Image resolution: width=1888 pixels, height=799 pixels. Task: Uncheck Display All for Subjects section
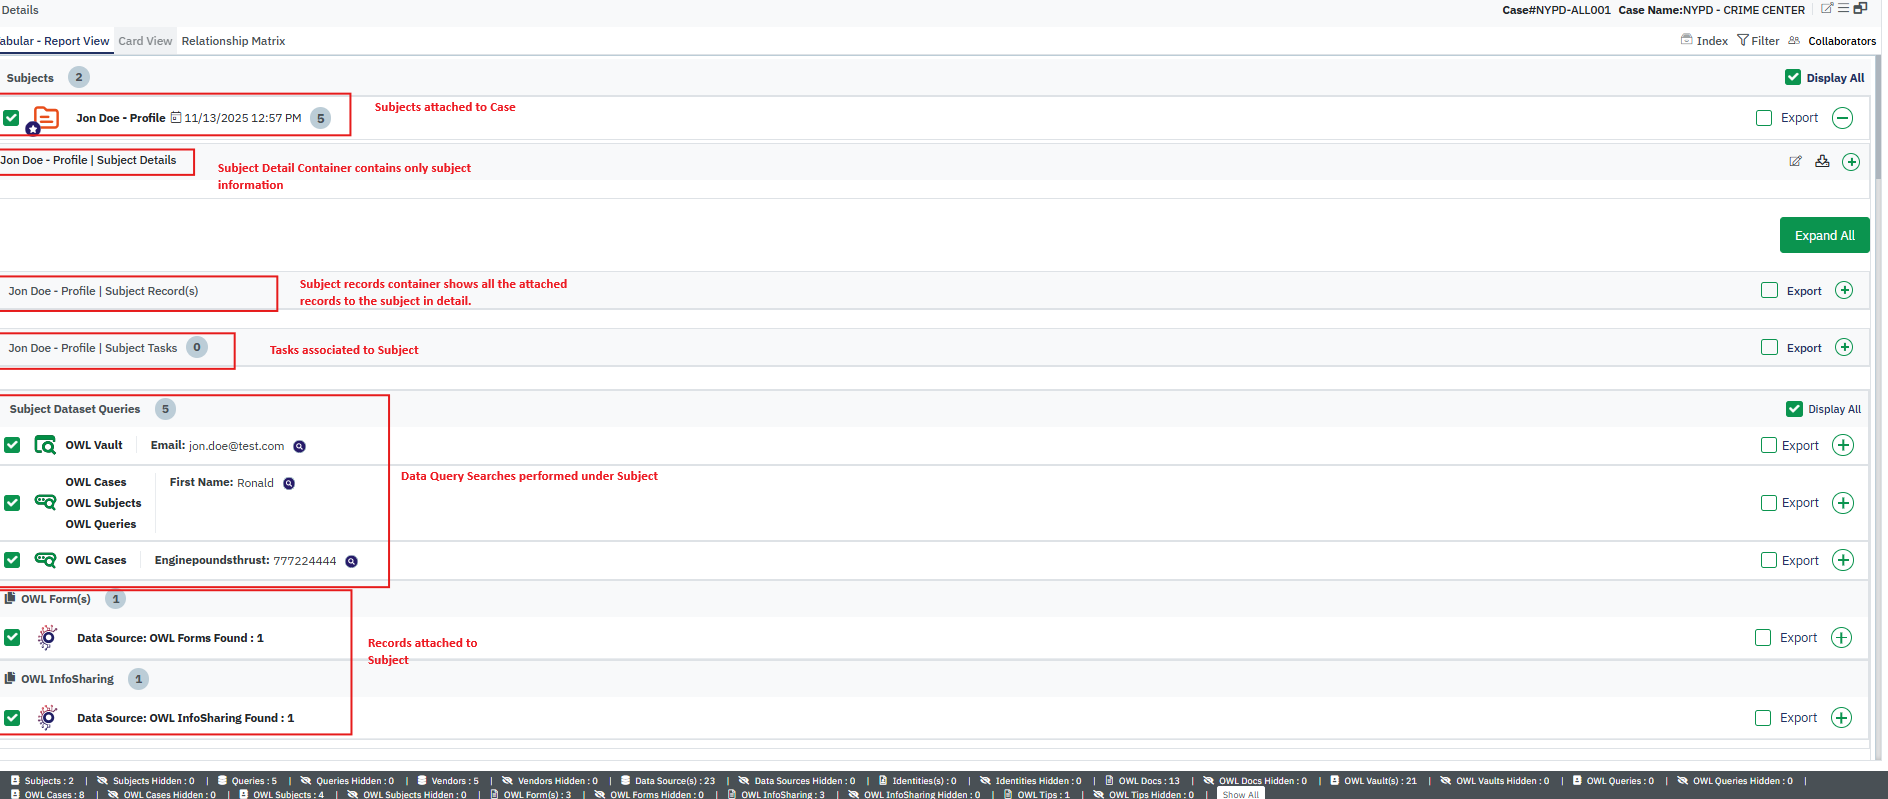coord(1792,77)
